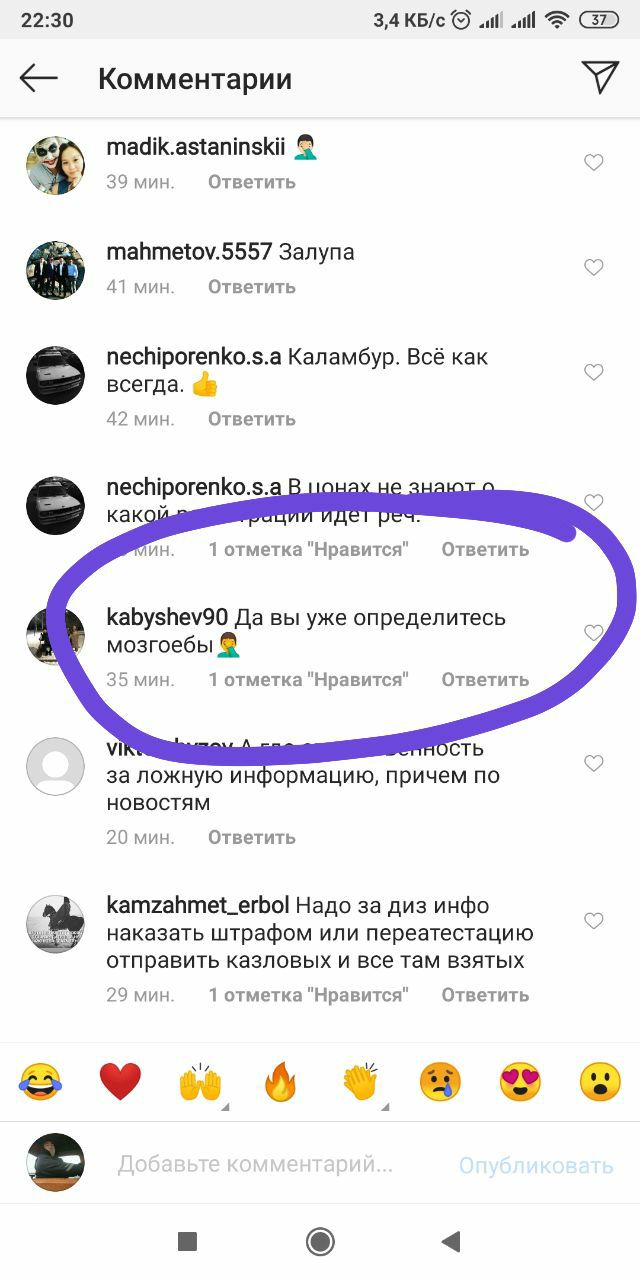Insert the raised hands emoji
The height and width of the screenshot is (1280, 640).
(200, 1082)
